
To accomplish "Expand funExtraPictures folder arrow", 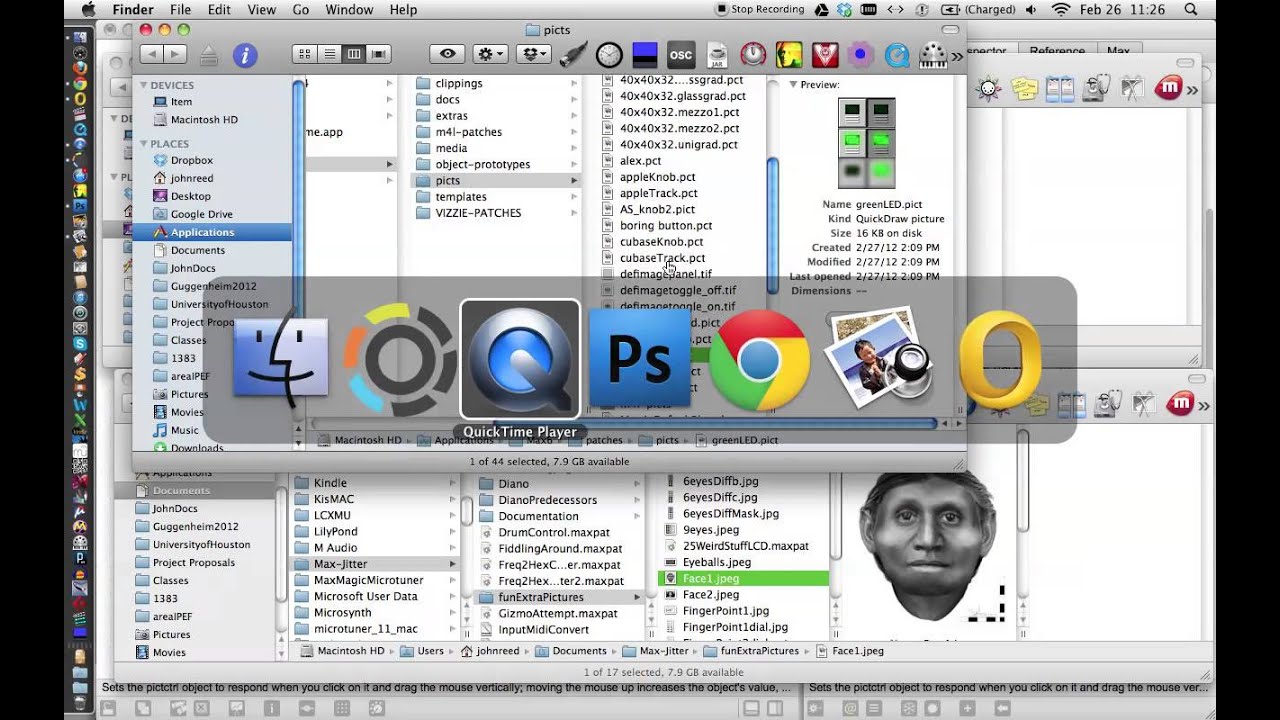I will 637,597.
